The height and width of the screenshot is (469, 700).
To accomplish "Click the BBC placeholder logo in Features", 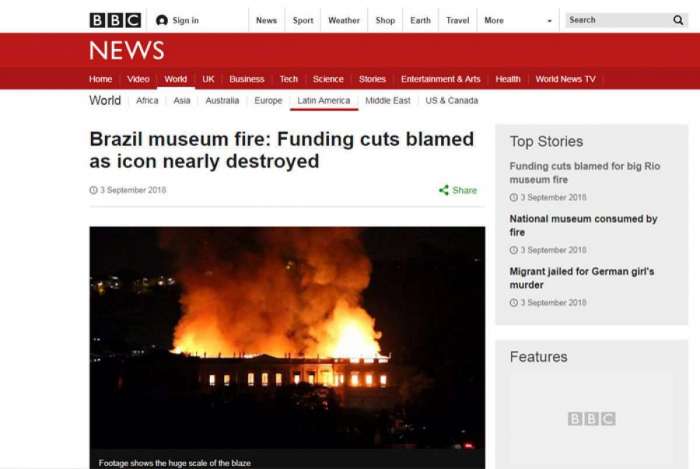I will coord(592,419).
